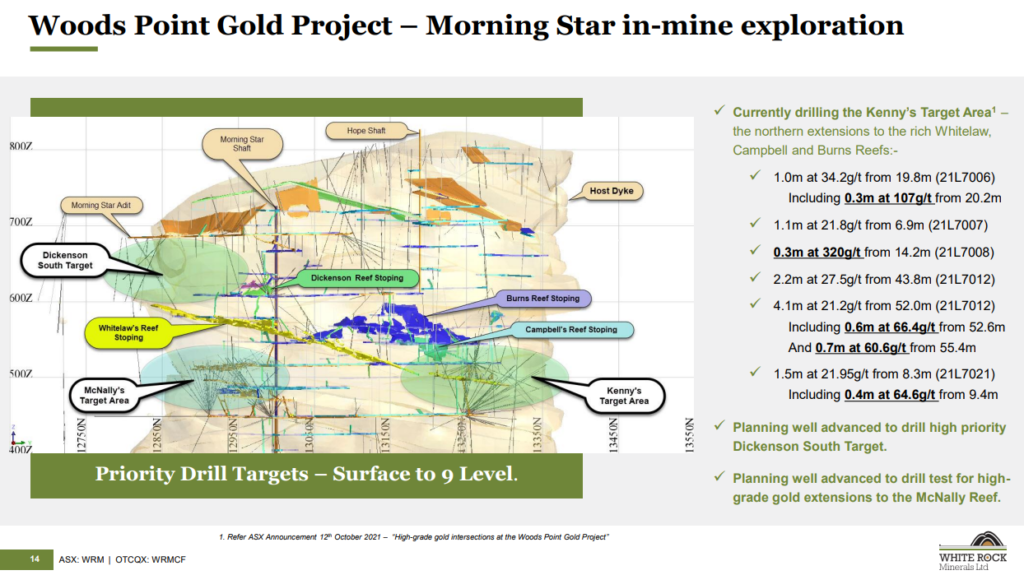
Task: Click the 12750N northing axis label
Action: (x=82, y=435)
